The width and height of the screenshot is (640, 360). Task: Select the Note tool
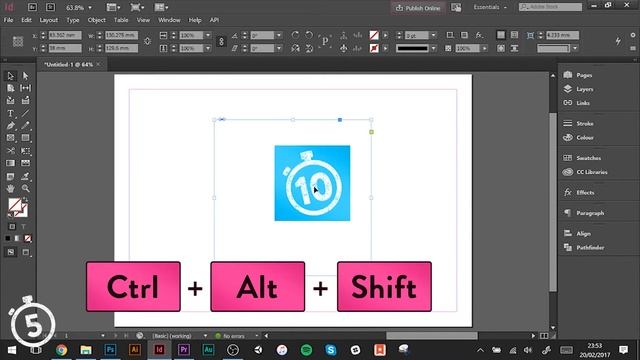(x=11, y=176)
